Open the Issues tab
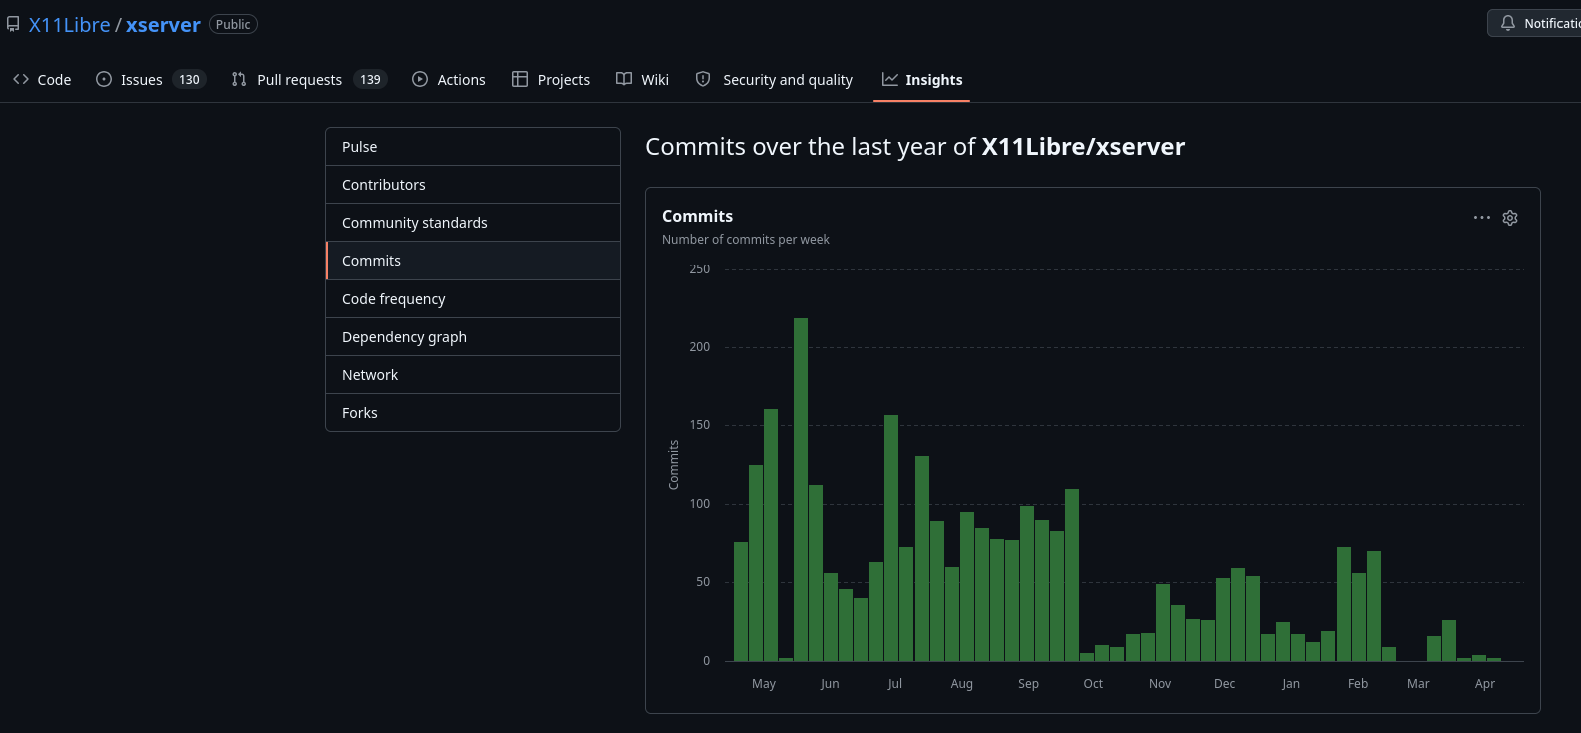Image resolution: width=1581 pixels, height=733 pixels. pos(151,80)
